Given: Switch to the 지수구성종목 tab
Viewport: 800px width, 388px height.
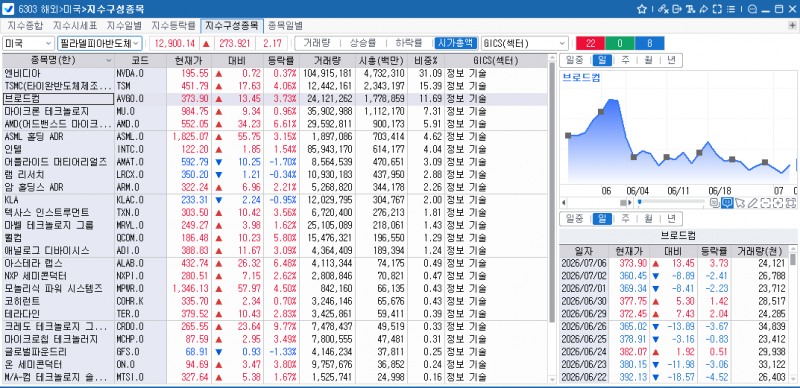Looking at the screenshot, I should pyautogui.click(x=232, y=26).
